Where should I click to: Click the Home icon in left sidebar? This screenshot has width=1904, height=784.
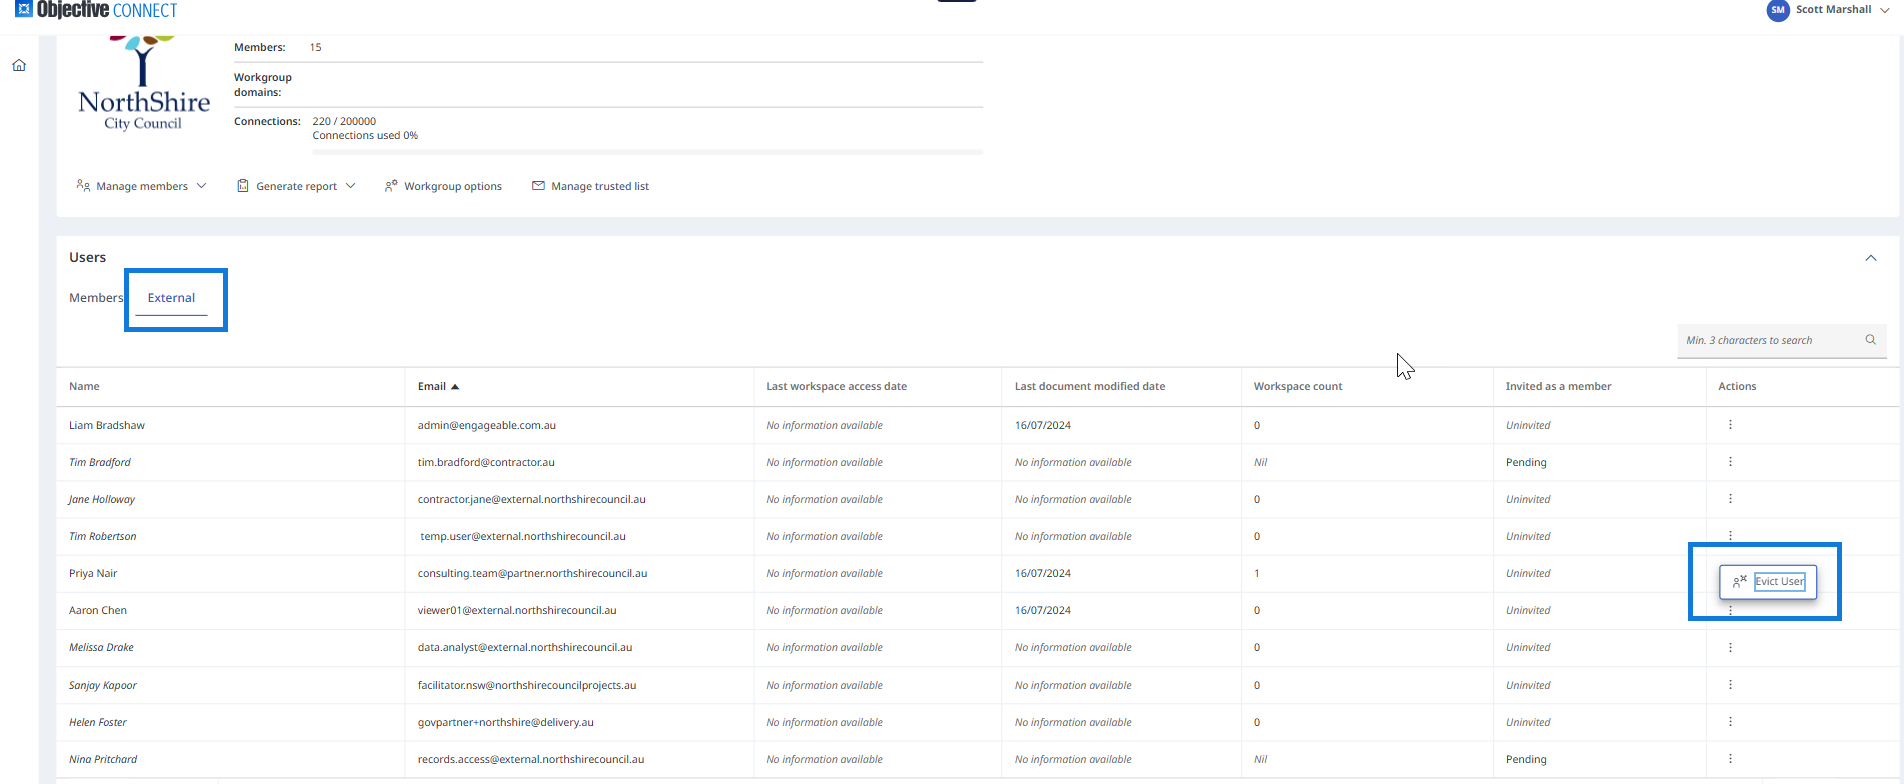click(x=19, y=66)
